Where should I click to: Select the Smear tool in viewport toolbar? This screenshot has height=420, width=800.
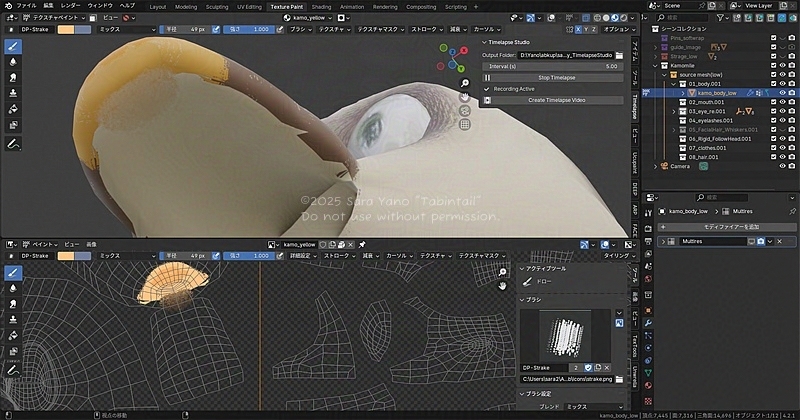(x=13, y=77)
